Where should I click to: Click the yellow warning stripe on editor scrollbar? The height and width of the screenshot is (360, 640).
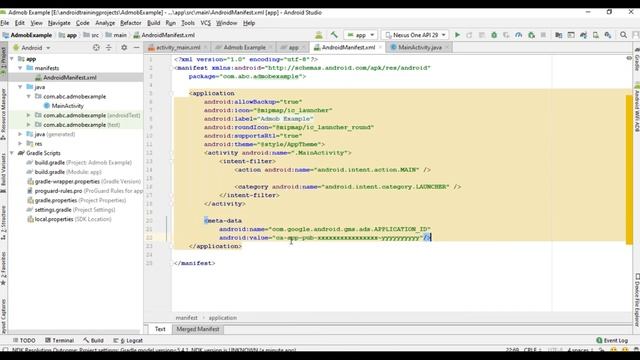pyautogui.click(x=629, y=169)
